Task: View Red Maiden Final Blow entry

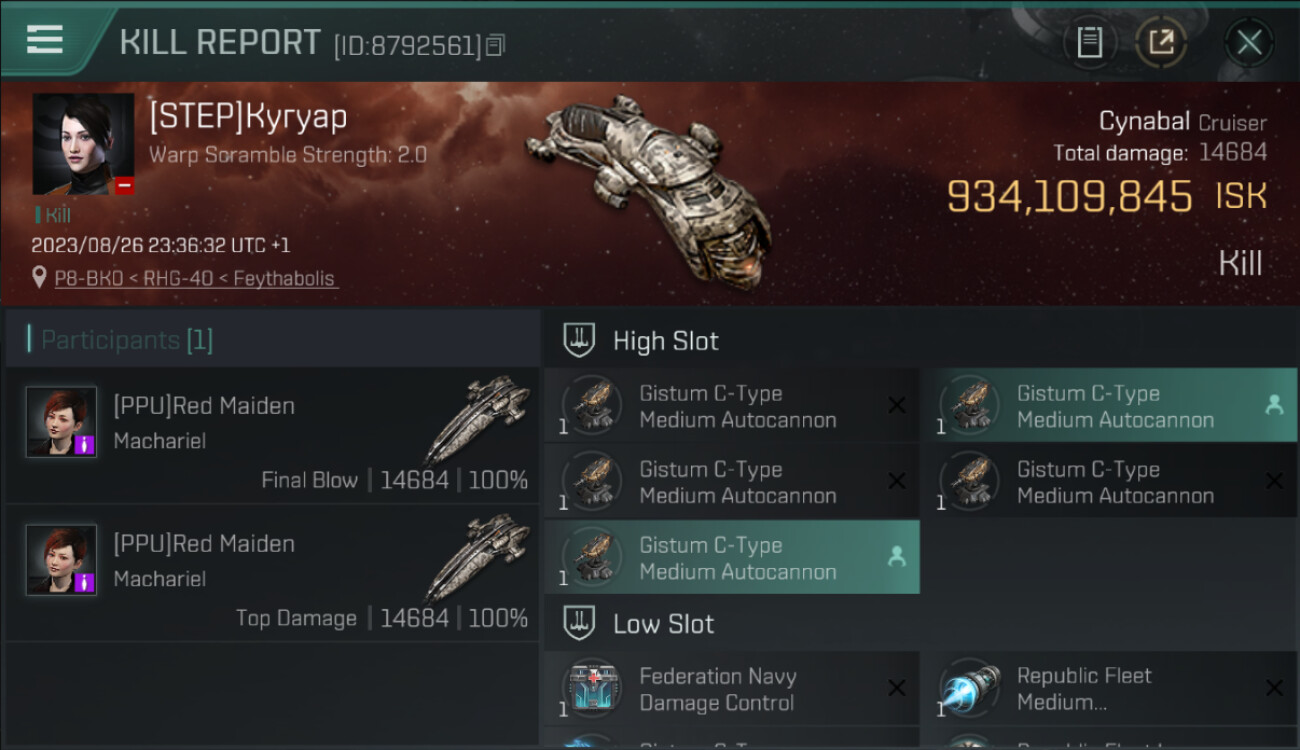Action: tap(272, 435)
